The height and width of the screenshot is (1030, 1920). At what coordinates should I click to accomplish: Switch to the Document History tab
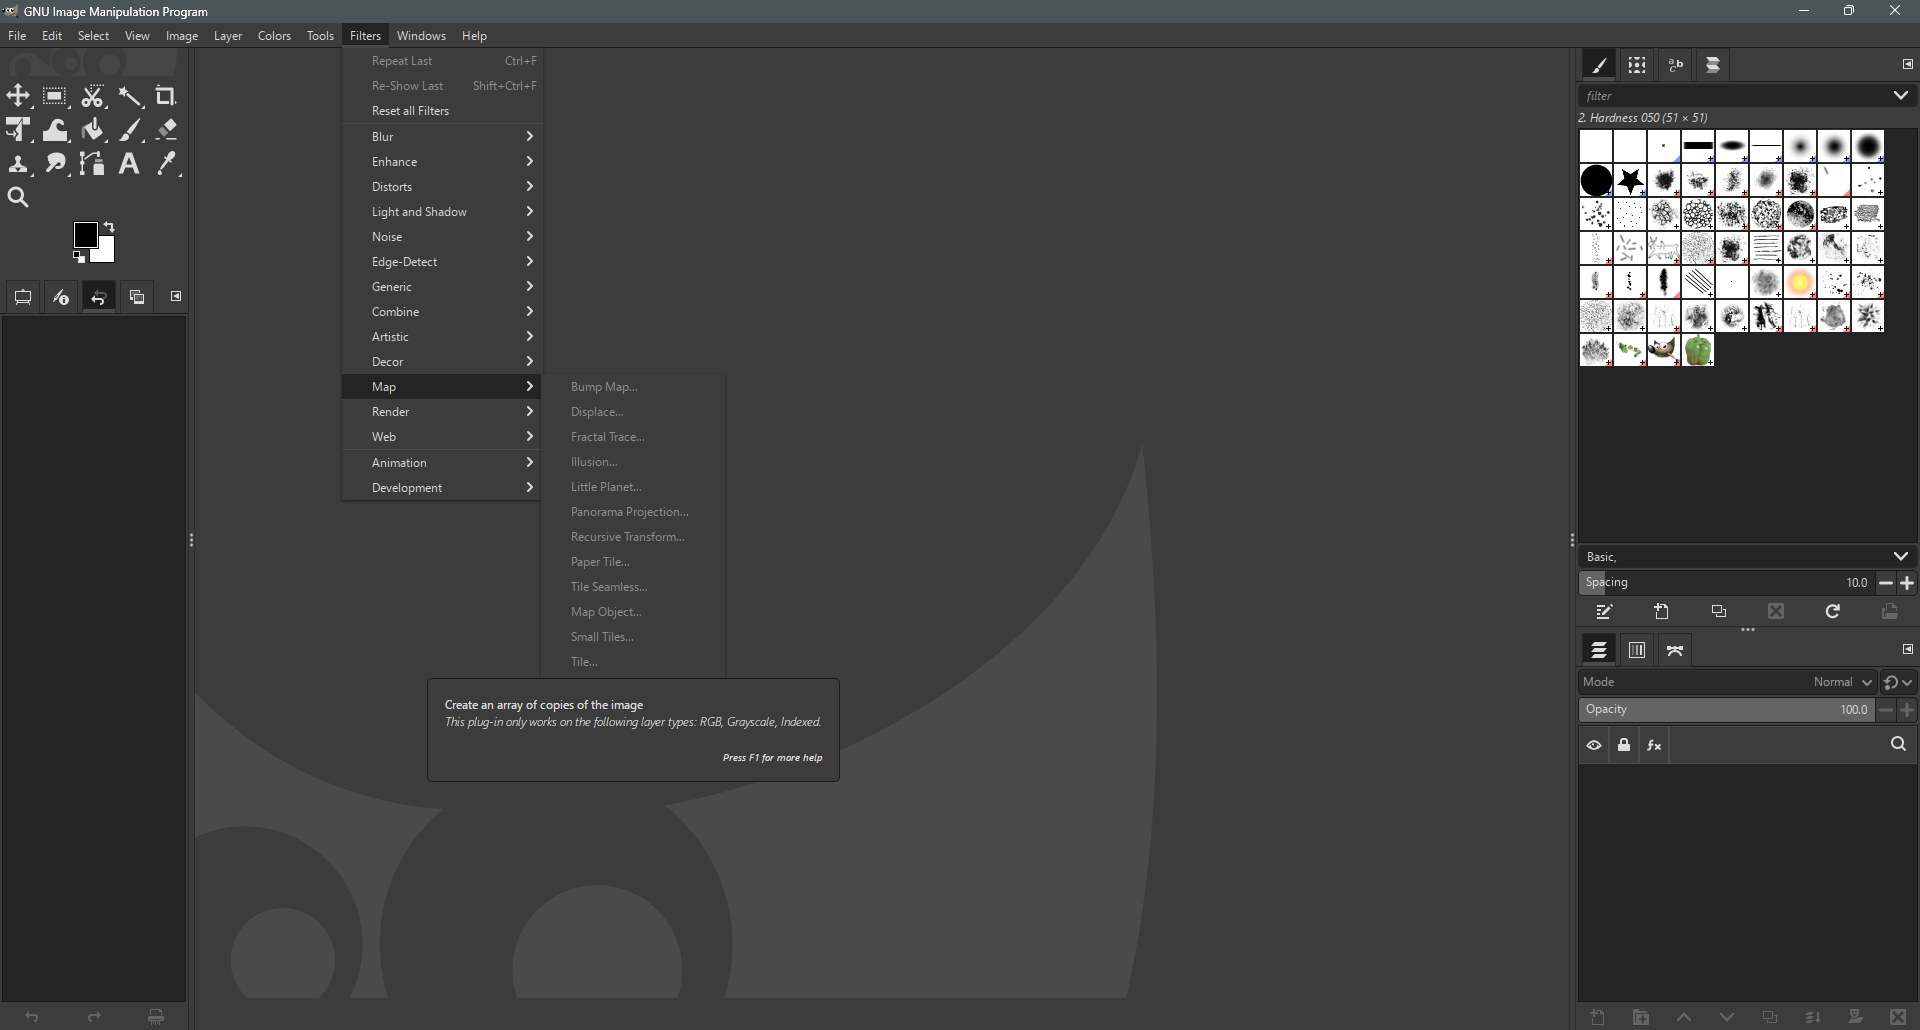(x=1713, y=66)
